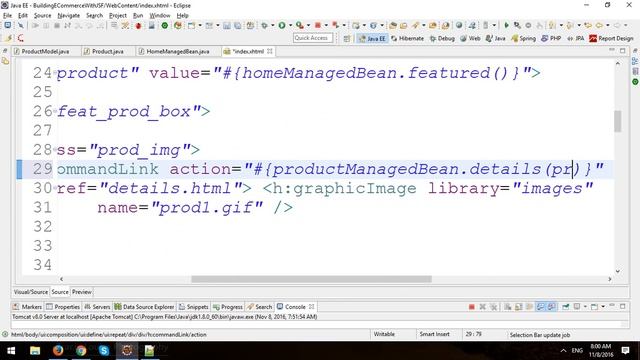
Task: Switch to Report Design perspective
Action: pos(611,38)
